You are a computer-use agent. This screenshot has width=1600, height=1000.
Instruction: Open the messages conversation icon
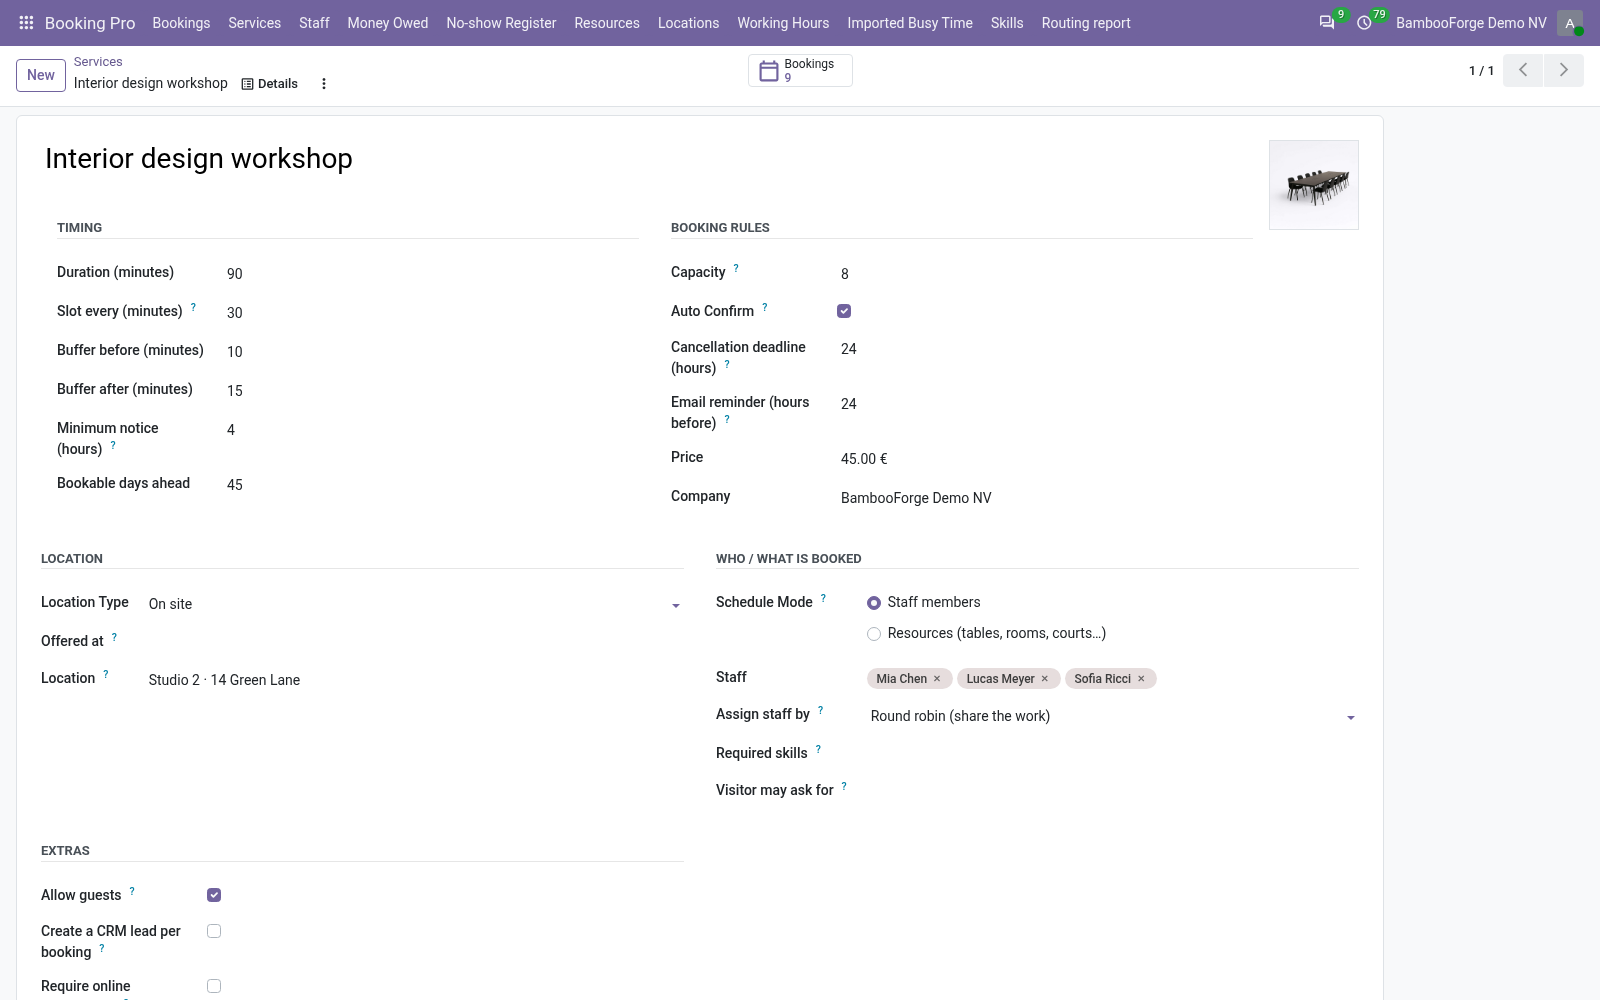point(1327,23)
